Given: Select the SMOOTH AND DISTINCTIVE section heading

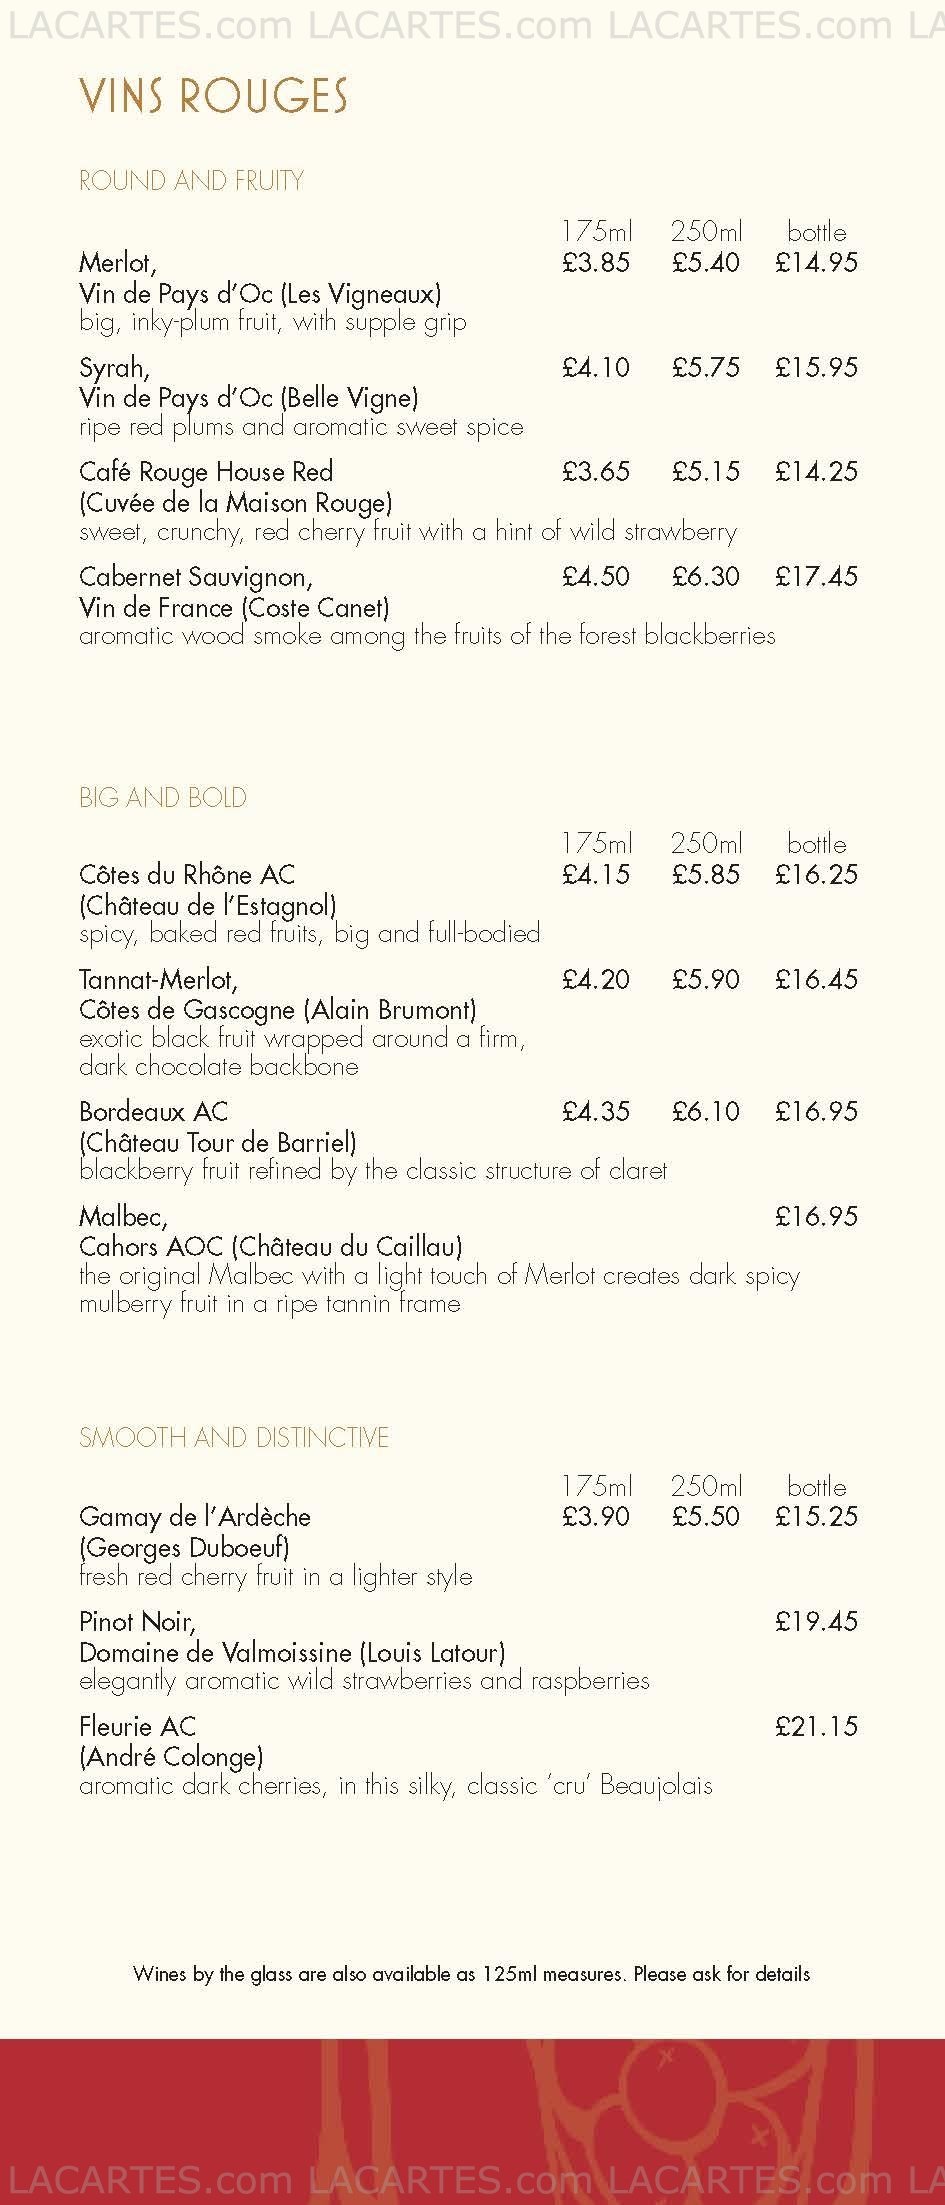Looking at the screenshot, I should (234, 1438).
